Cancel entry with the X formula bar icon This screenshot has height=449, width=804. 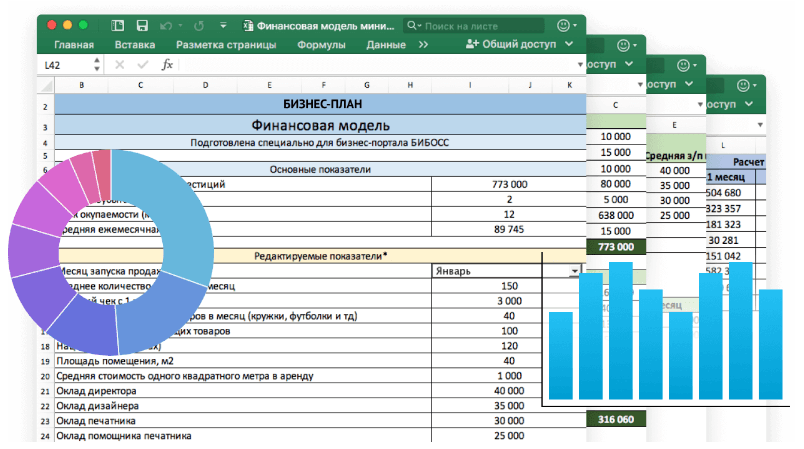pyautogui.click(x=119, y=65)
